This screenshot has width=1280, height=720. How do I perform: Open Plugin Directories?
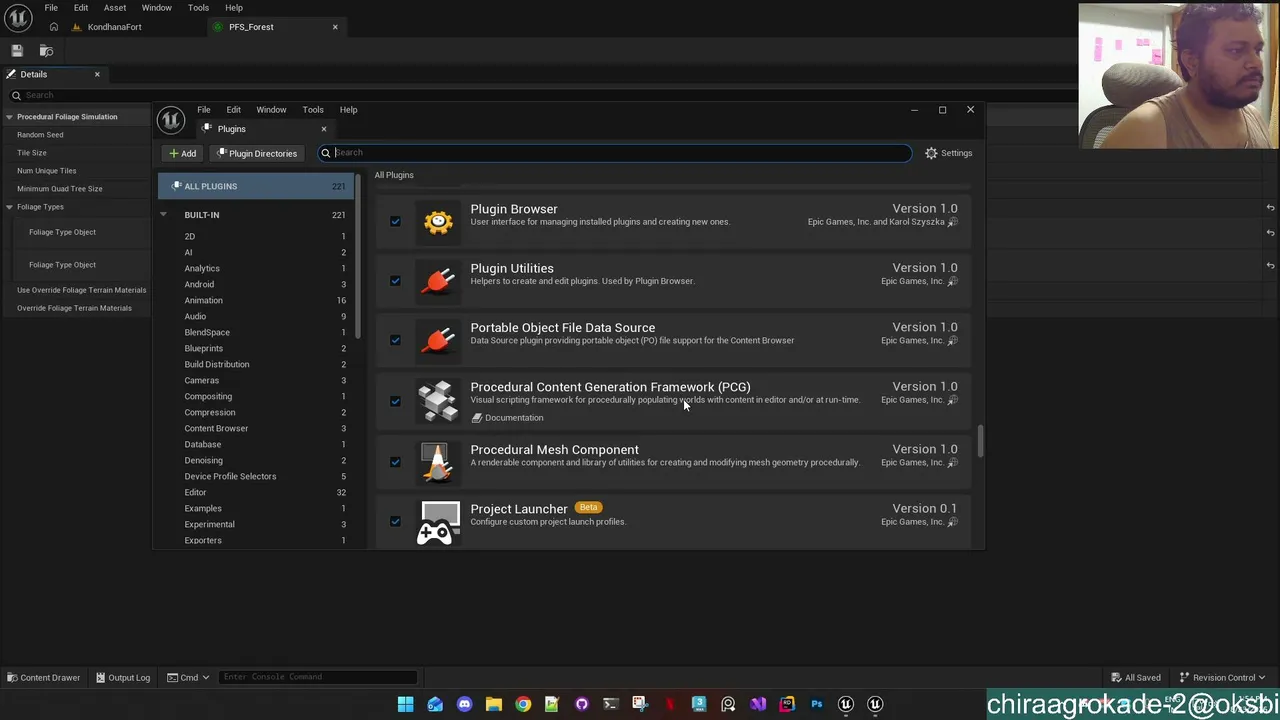(x=257, y=153)
